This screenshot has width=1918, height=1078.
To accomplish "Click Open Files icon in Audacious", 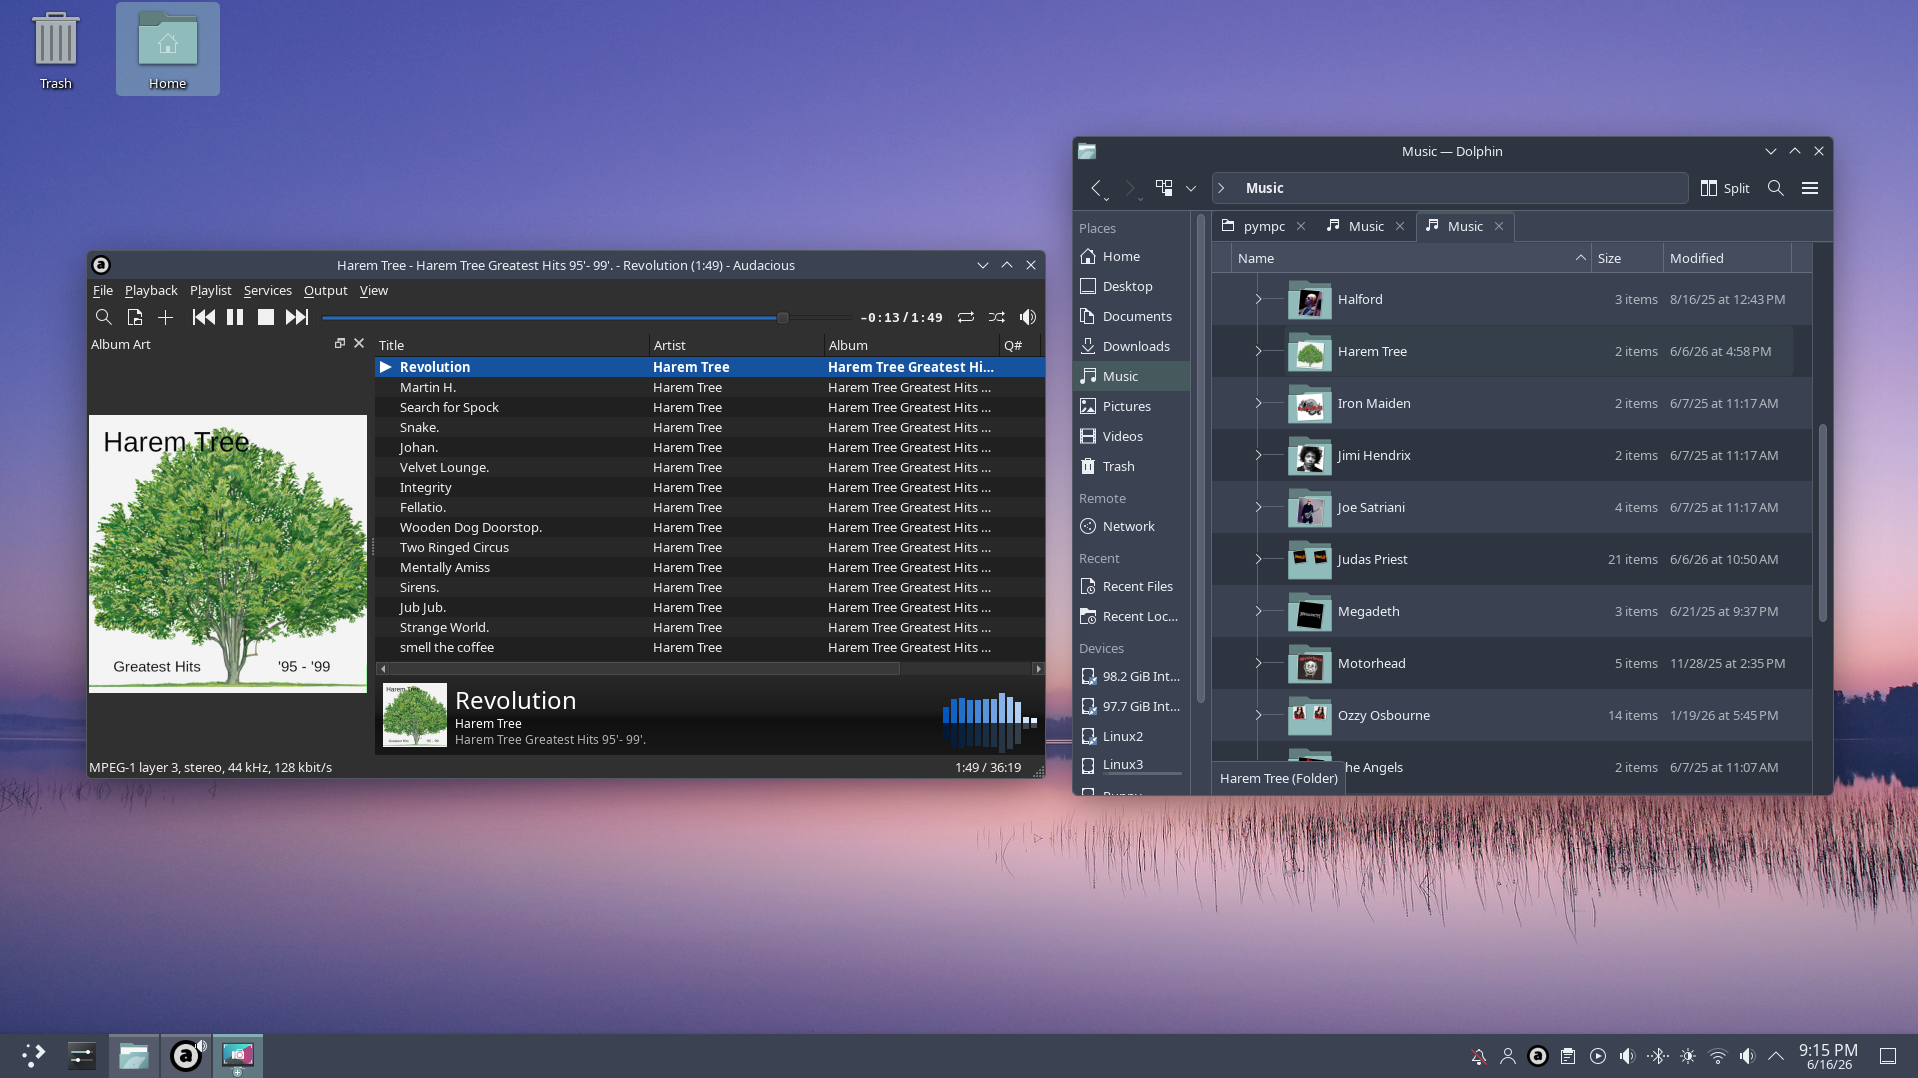I will point(135,317).
